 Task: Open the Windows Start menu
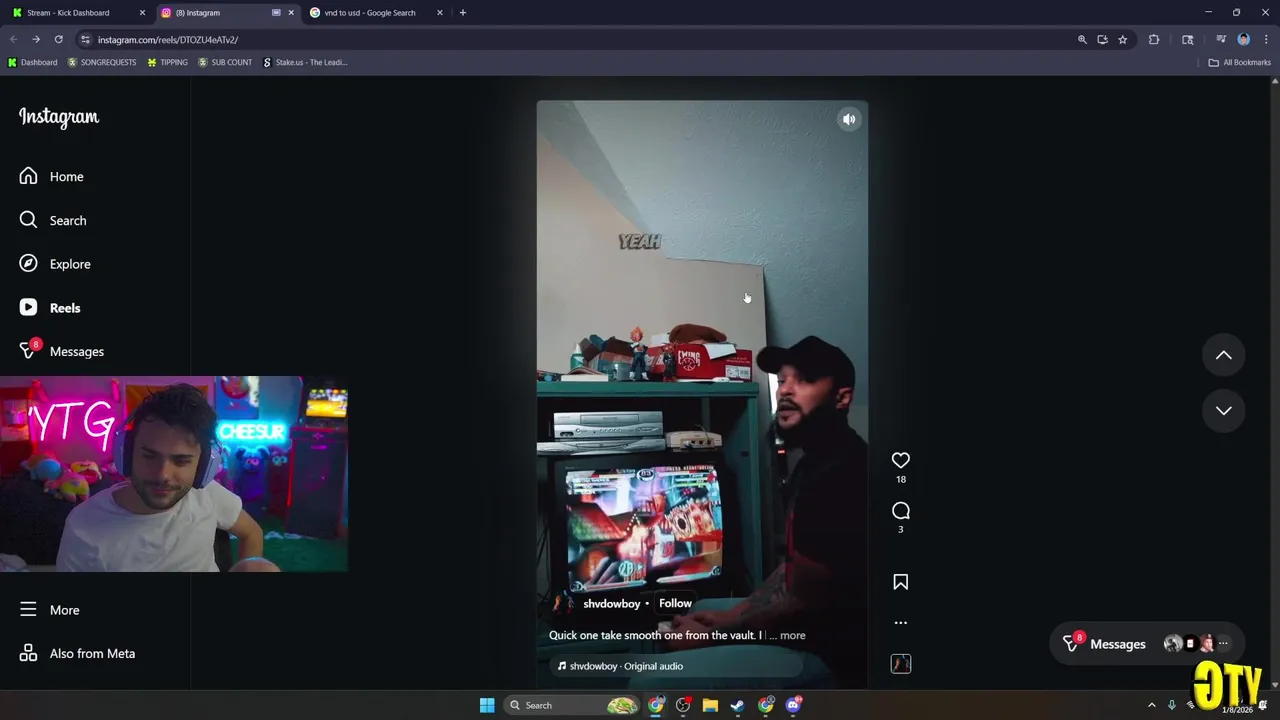click(487, 705)
